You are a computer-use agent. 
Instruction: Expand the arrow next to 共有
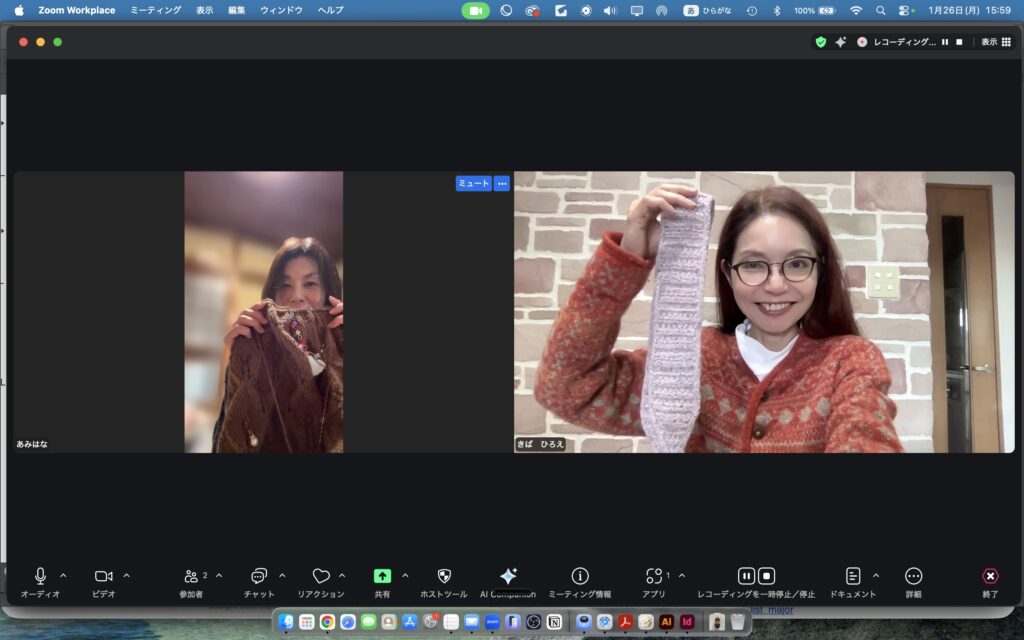[405, 575]
